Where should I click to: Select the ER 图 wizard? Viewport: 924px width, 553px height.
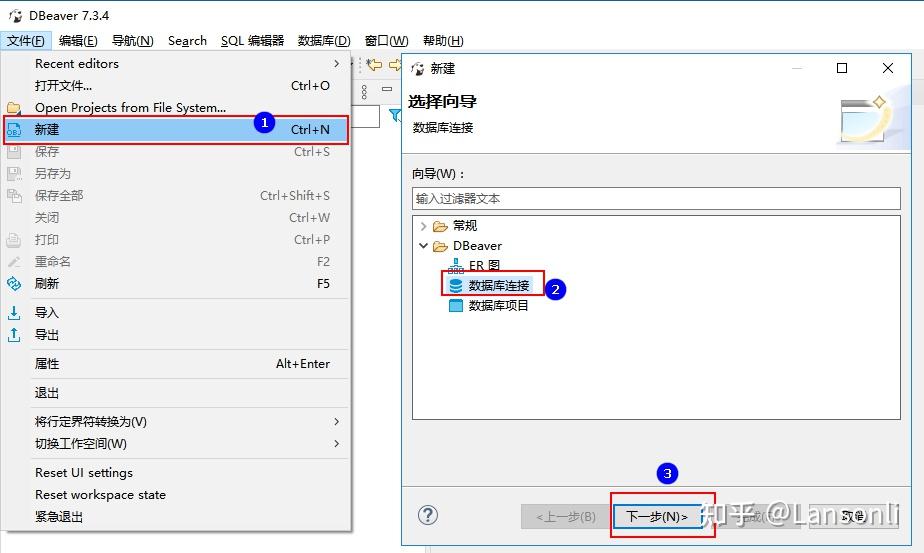(x=484, y=266)
